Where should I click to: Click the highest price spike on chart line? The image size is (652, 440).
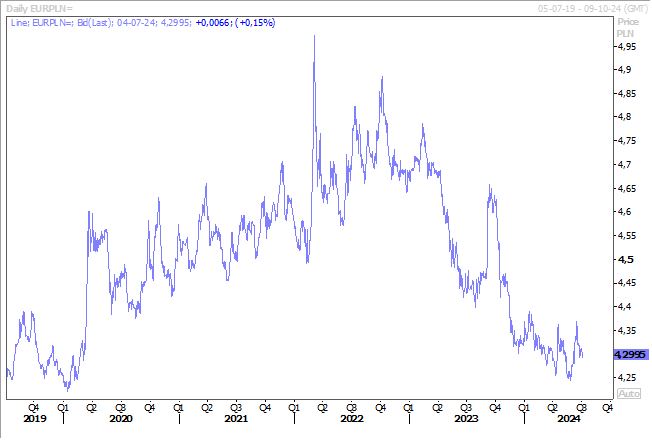click(314, 37)
